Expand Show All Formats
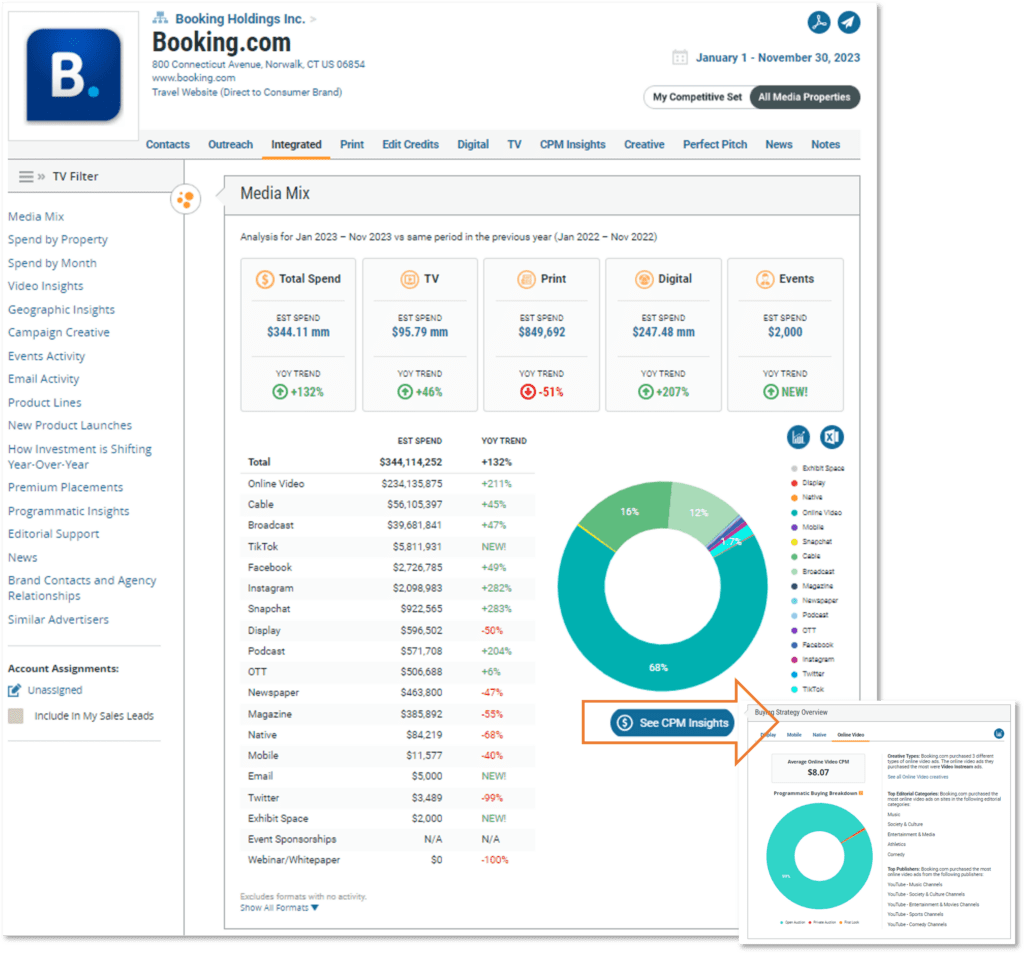The image size is (1024, 953). tap(279, 908)
